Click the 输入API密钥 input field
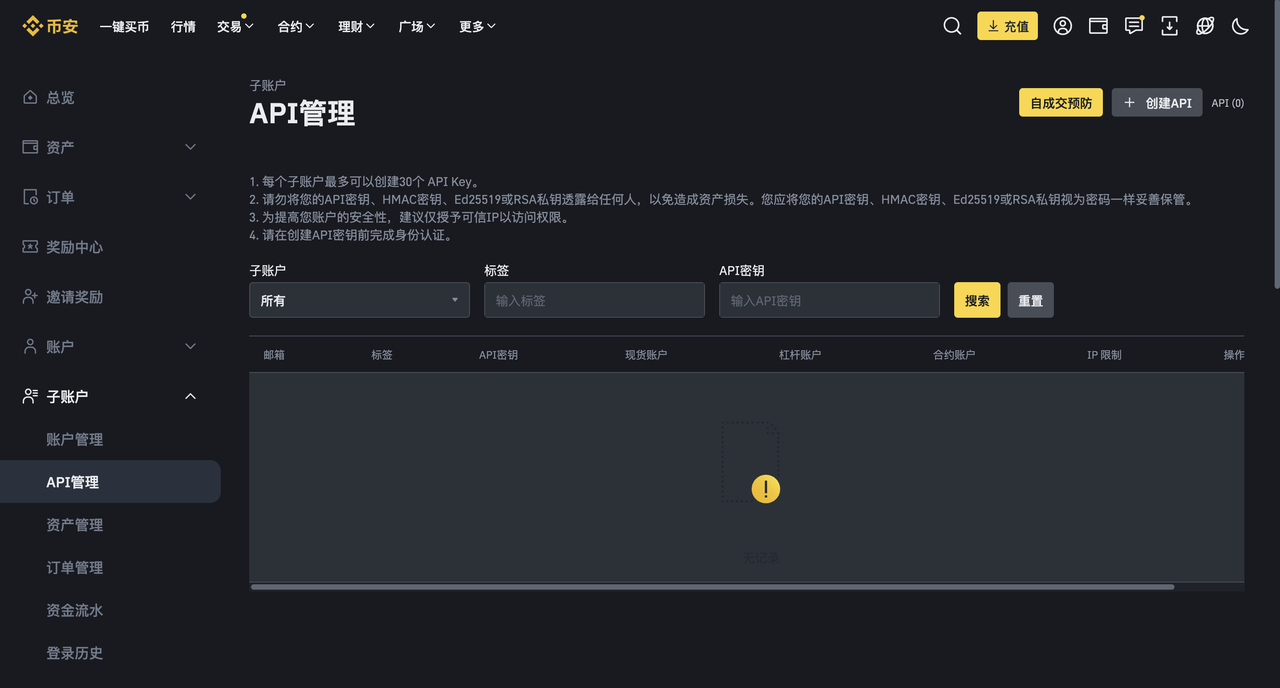Screen dimensions: 1280x688 (x=829, y=300)
